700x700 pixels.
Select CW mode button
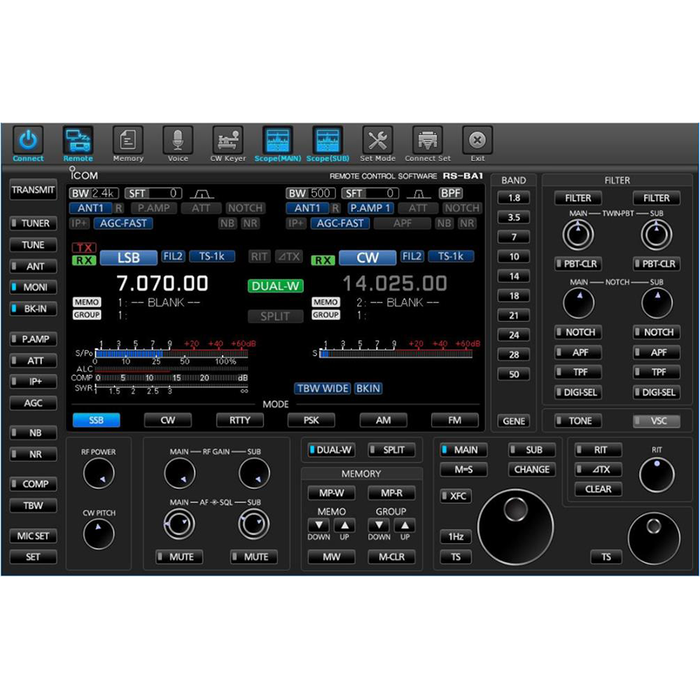coord(168,420)
